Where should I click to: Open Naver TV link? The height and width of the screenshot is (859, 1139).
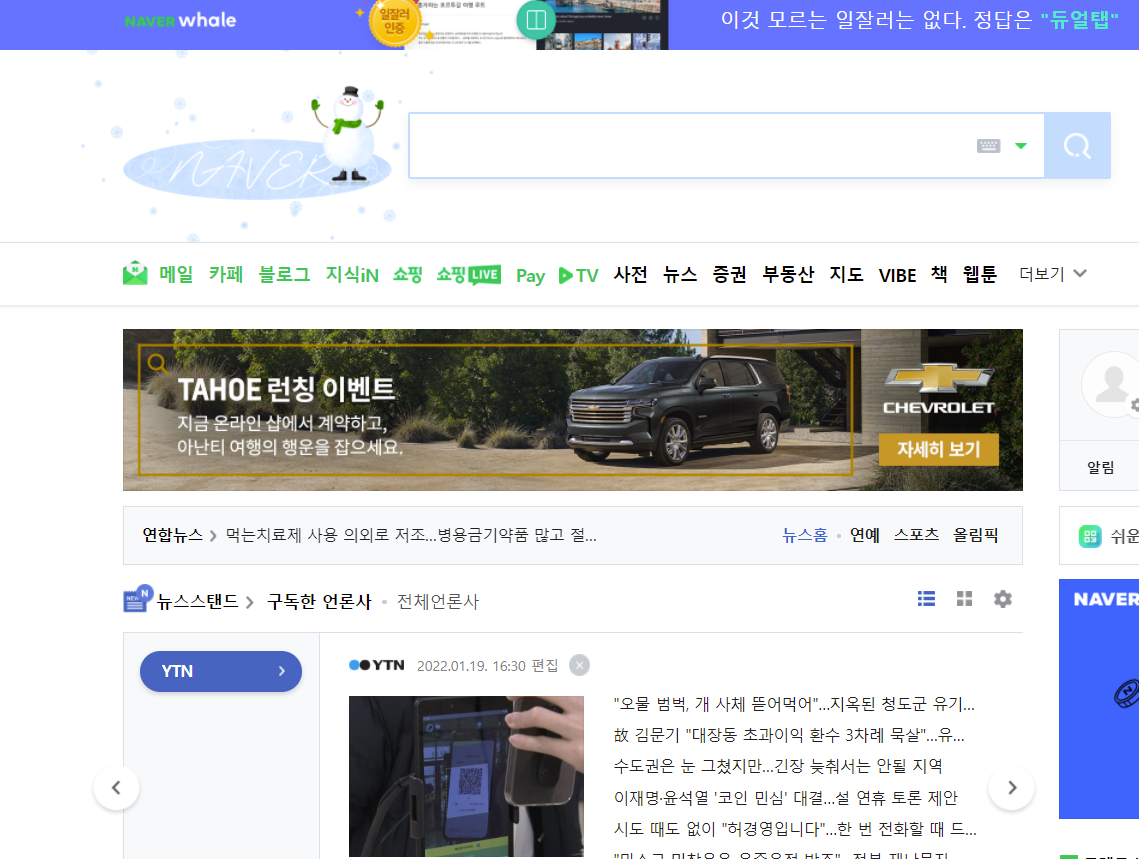578,276
